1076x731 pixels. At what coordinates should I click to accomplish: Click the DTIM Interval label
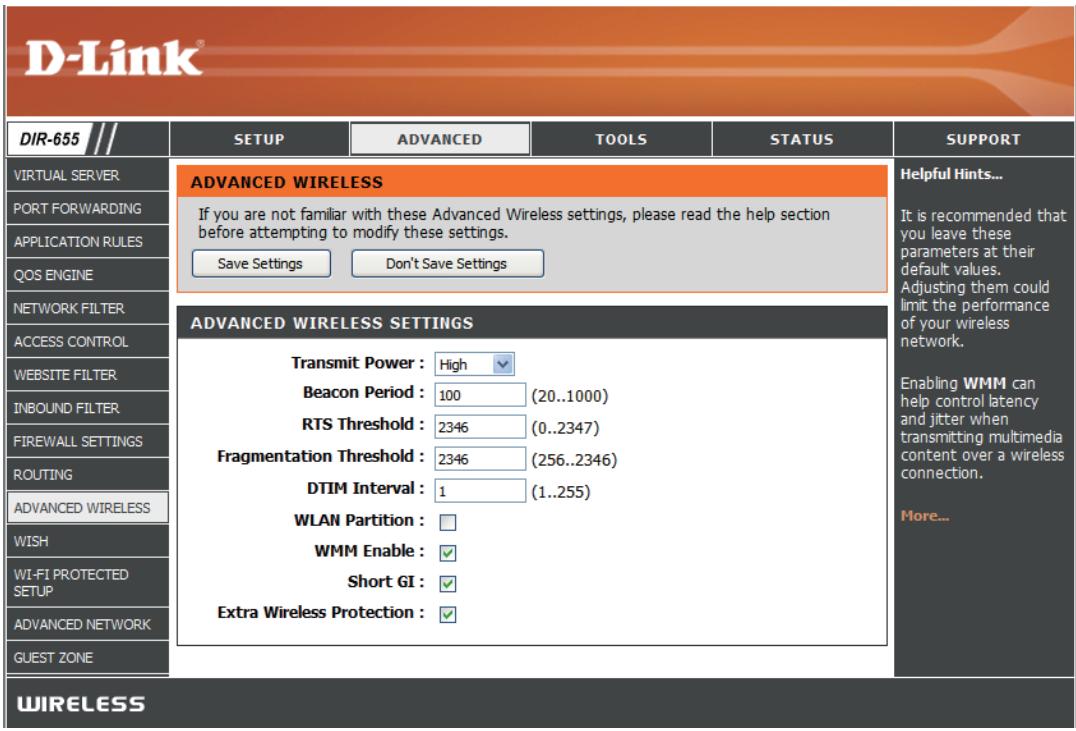[x=365, y=488]
